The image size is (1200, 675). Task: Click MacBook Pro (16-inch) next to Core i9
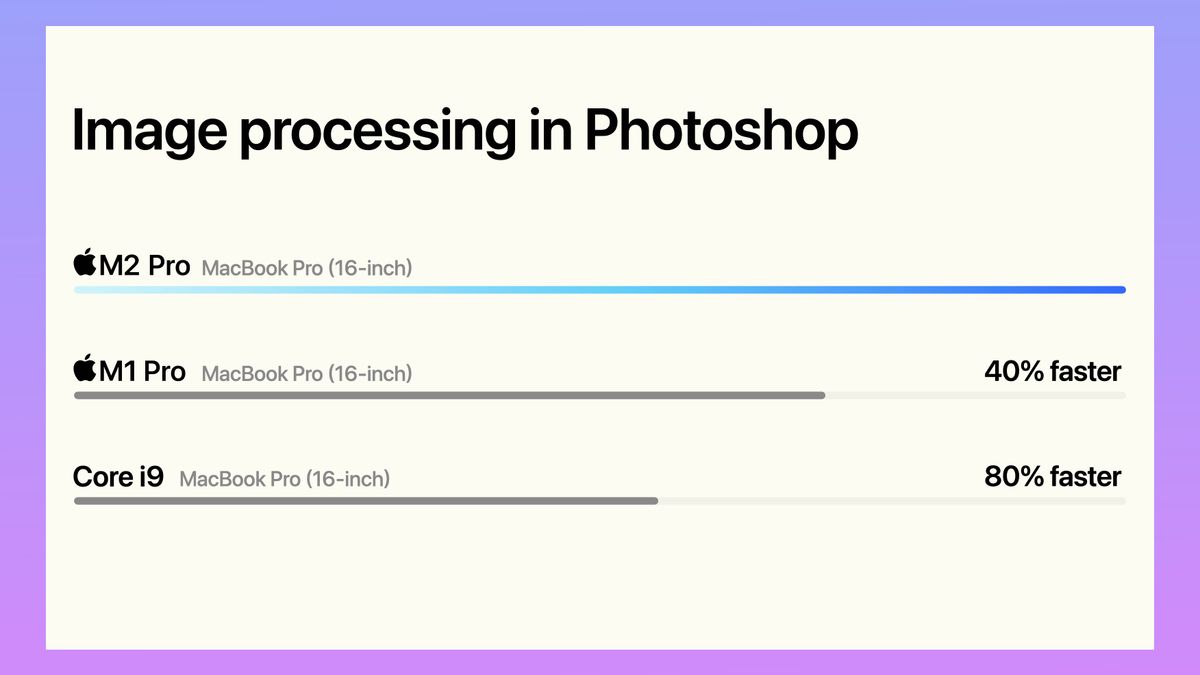point(285,479)
